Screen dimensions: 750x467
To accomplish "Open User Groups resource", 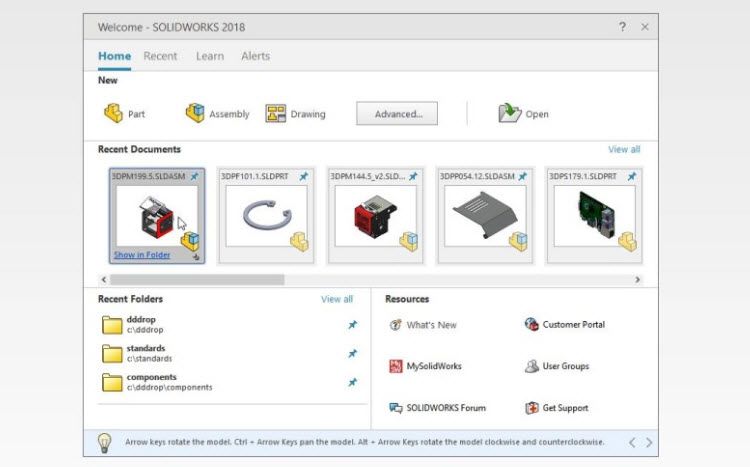I will click(x=557, y=366).
